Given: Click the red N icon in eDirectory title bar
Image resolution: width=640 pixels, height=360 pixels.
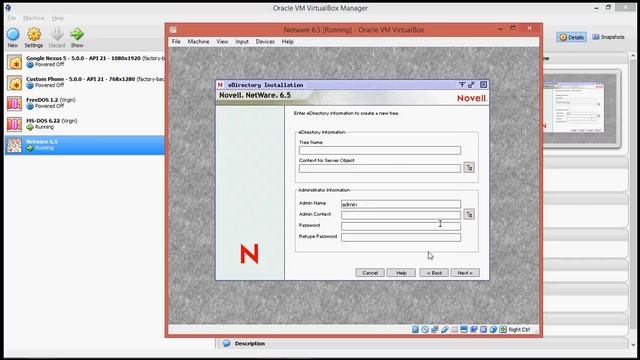Looking at the screenshot, I should point(220,85).
